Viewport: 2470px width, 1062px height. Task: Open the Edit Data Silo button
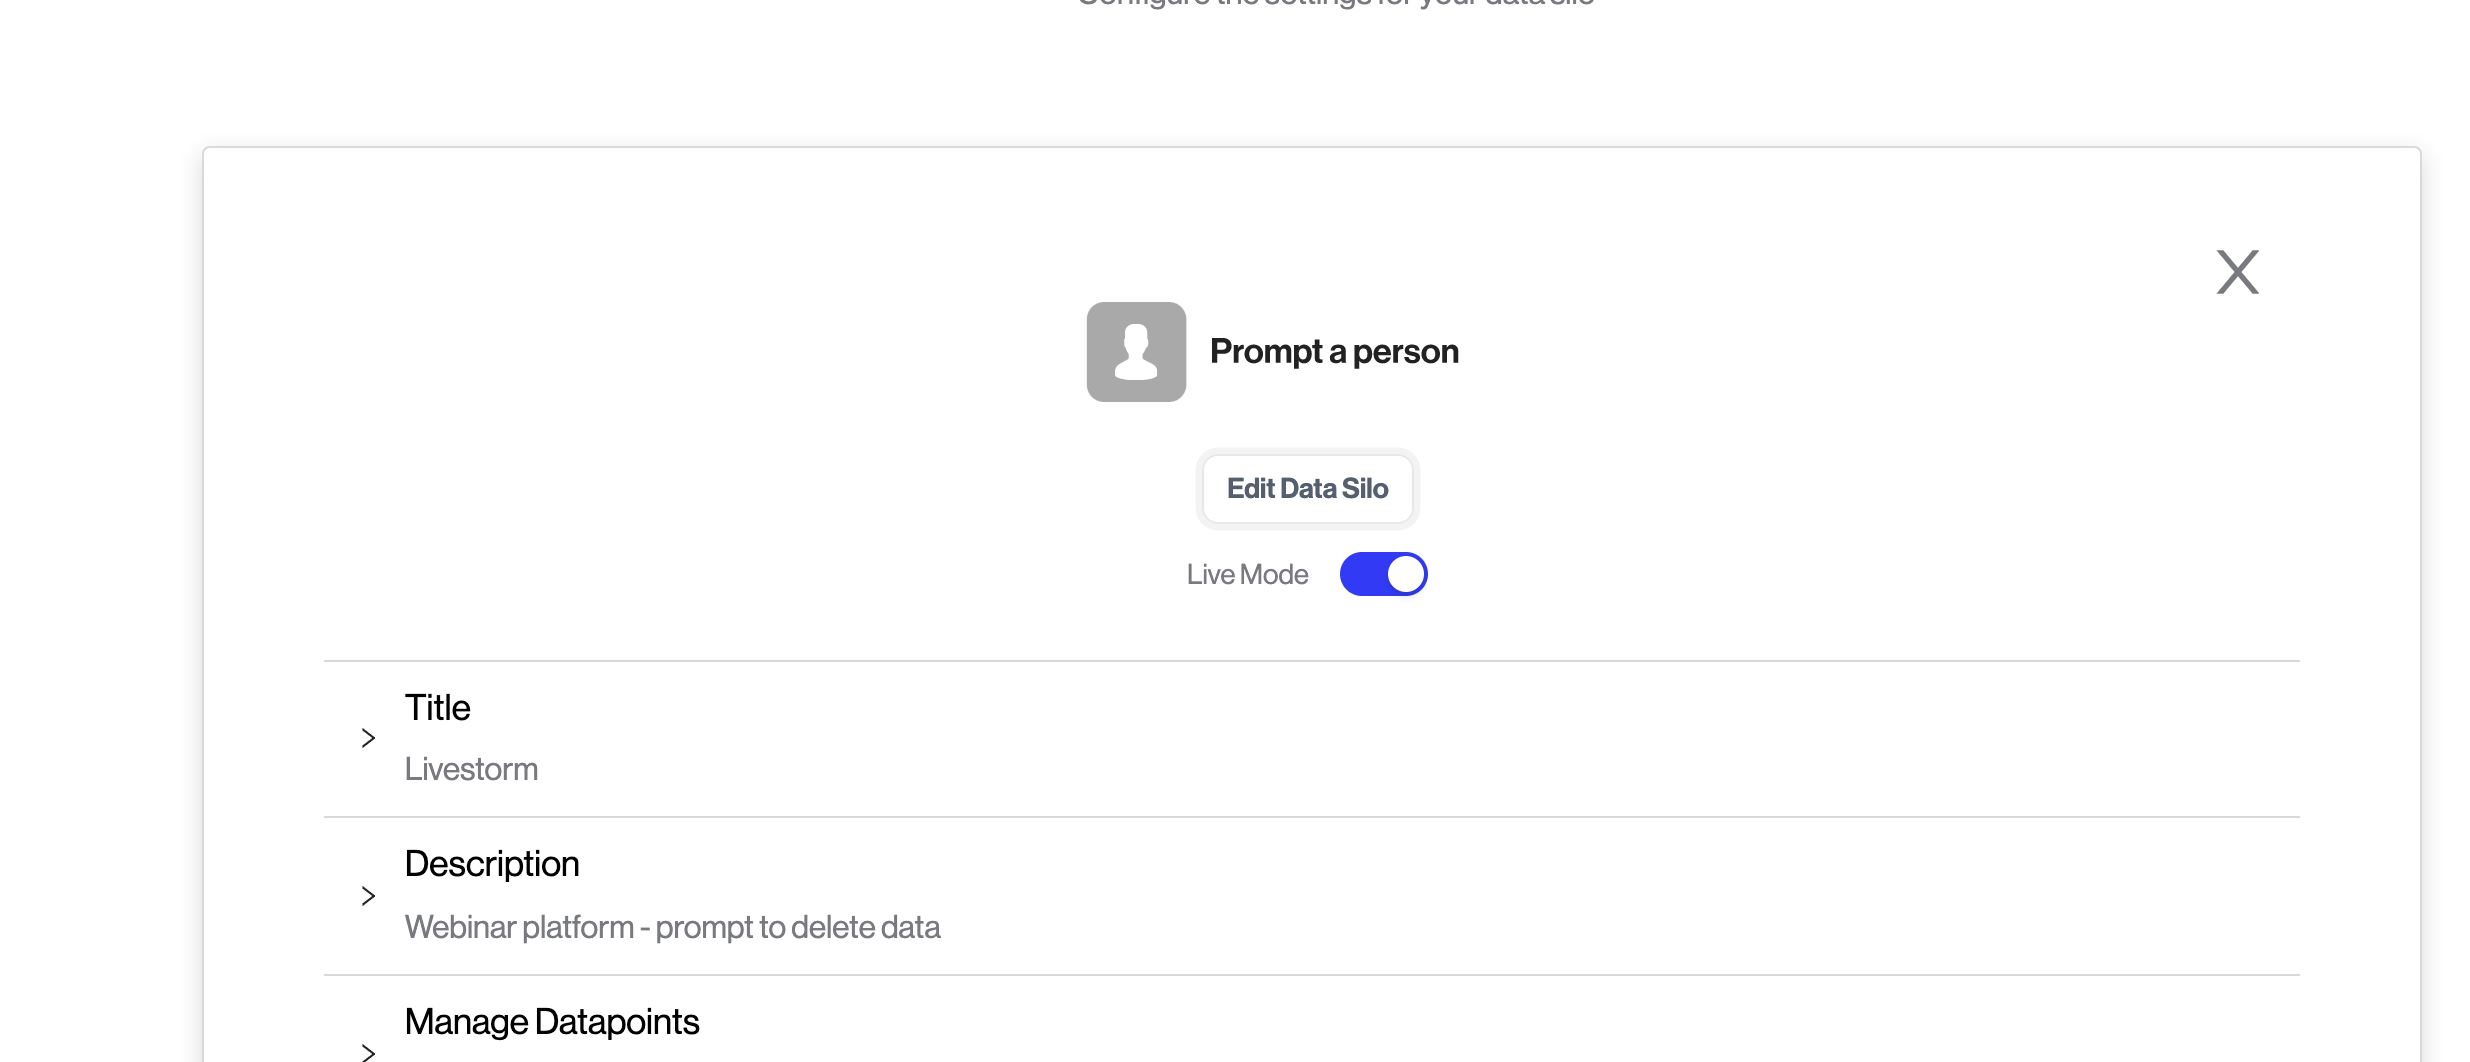(x=1307, y=488)
